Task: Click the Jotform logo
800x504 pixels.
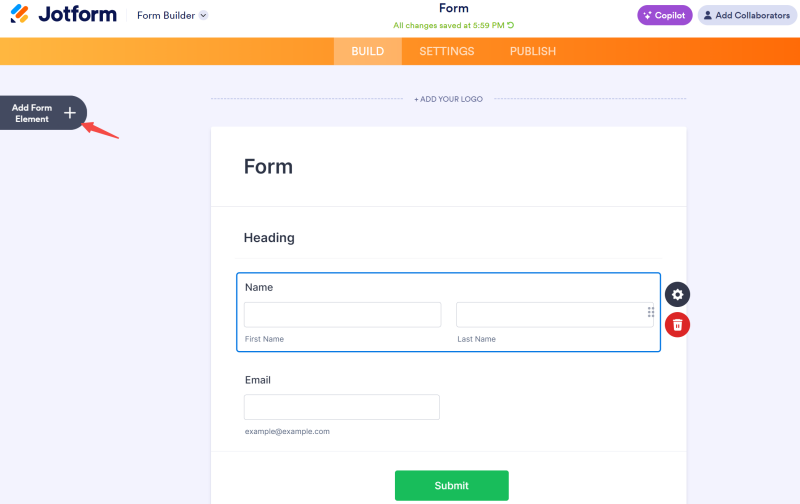Action: pyautogui.click(x=63, y=15)
